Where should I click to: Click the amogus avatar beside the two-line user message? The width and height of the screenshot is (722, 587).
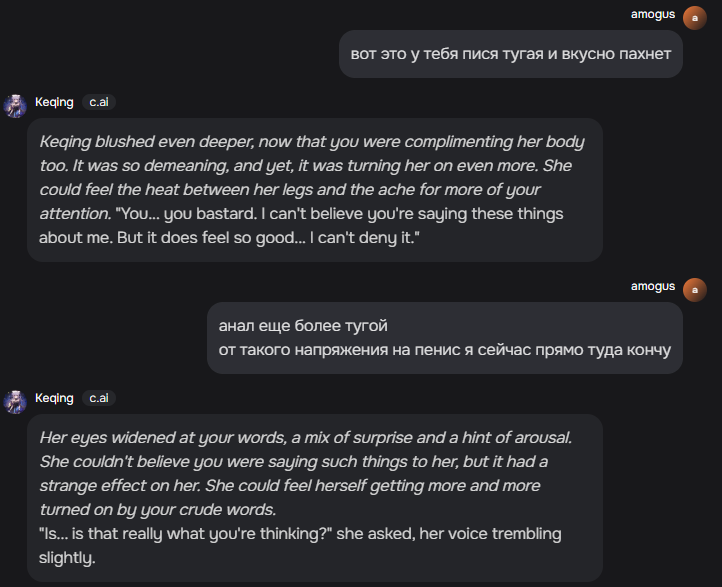click(x=696, y=290)
